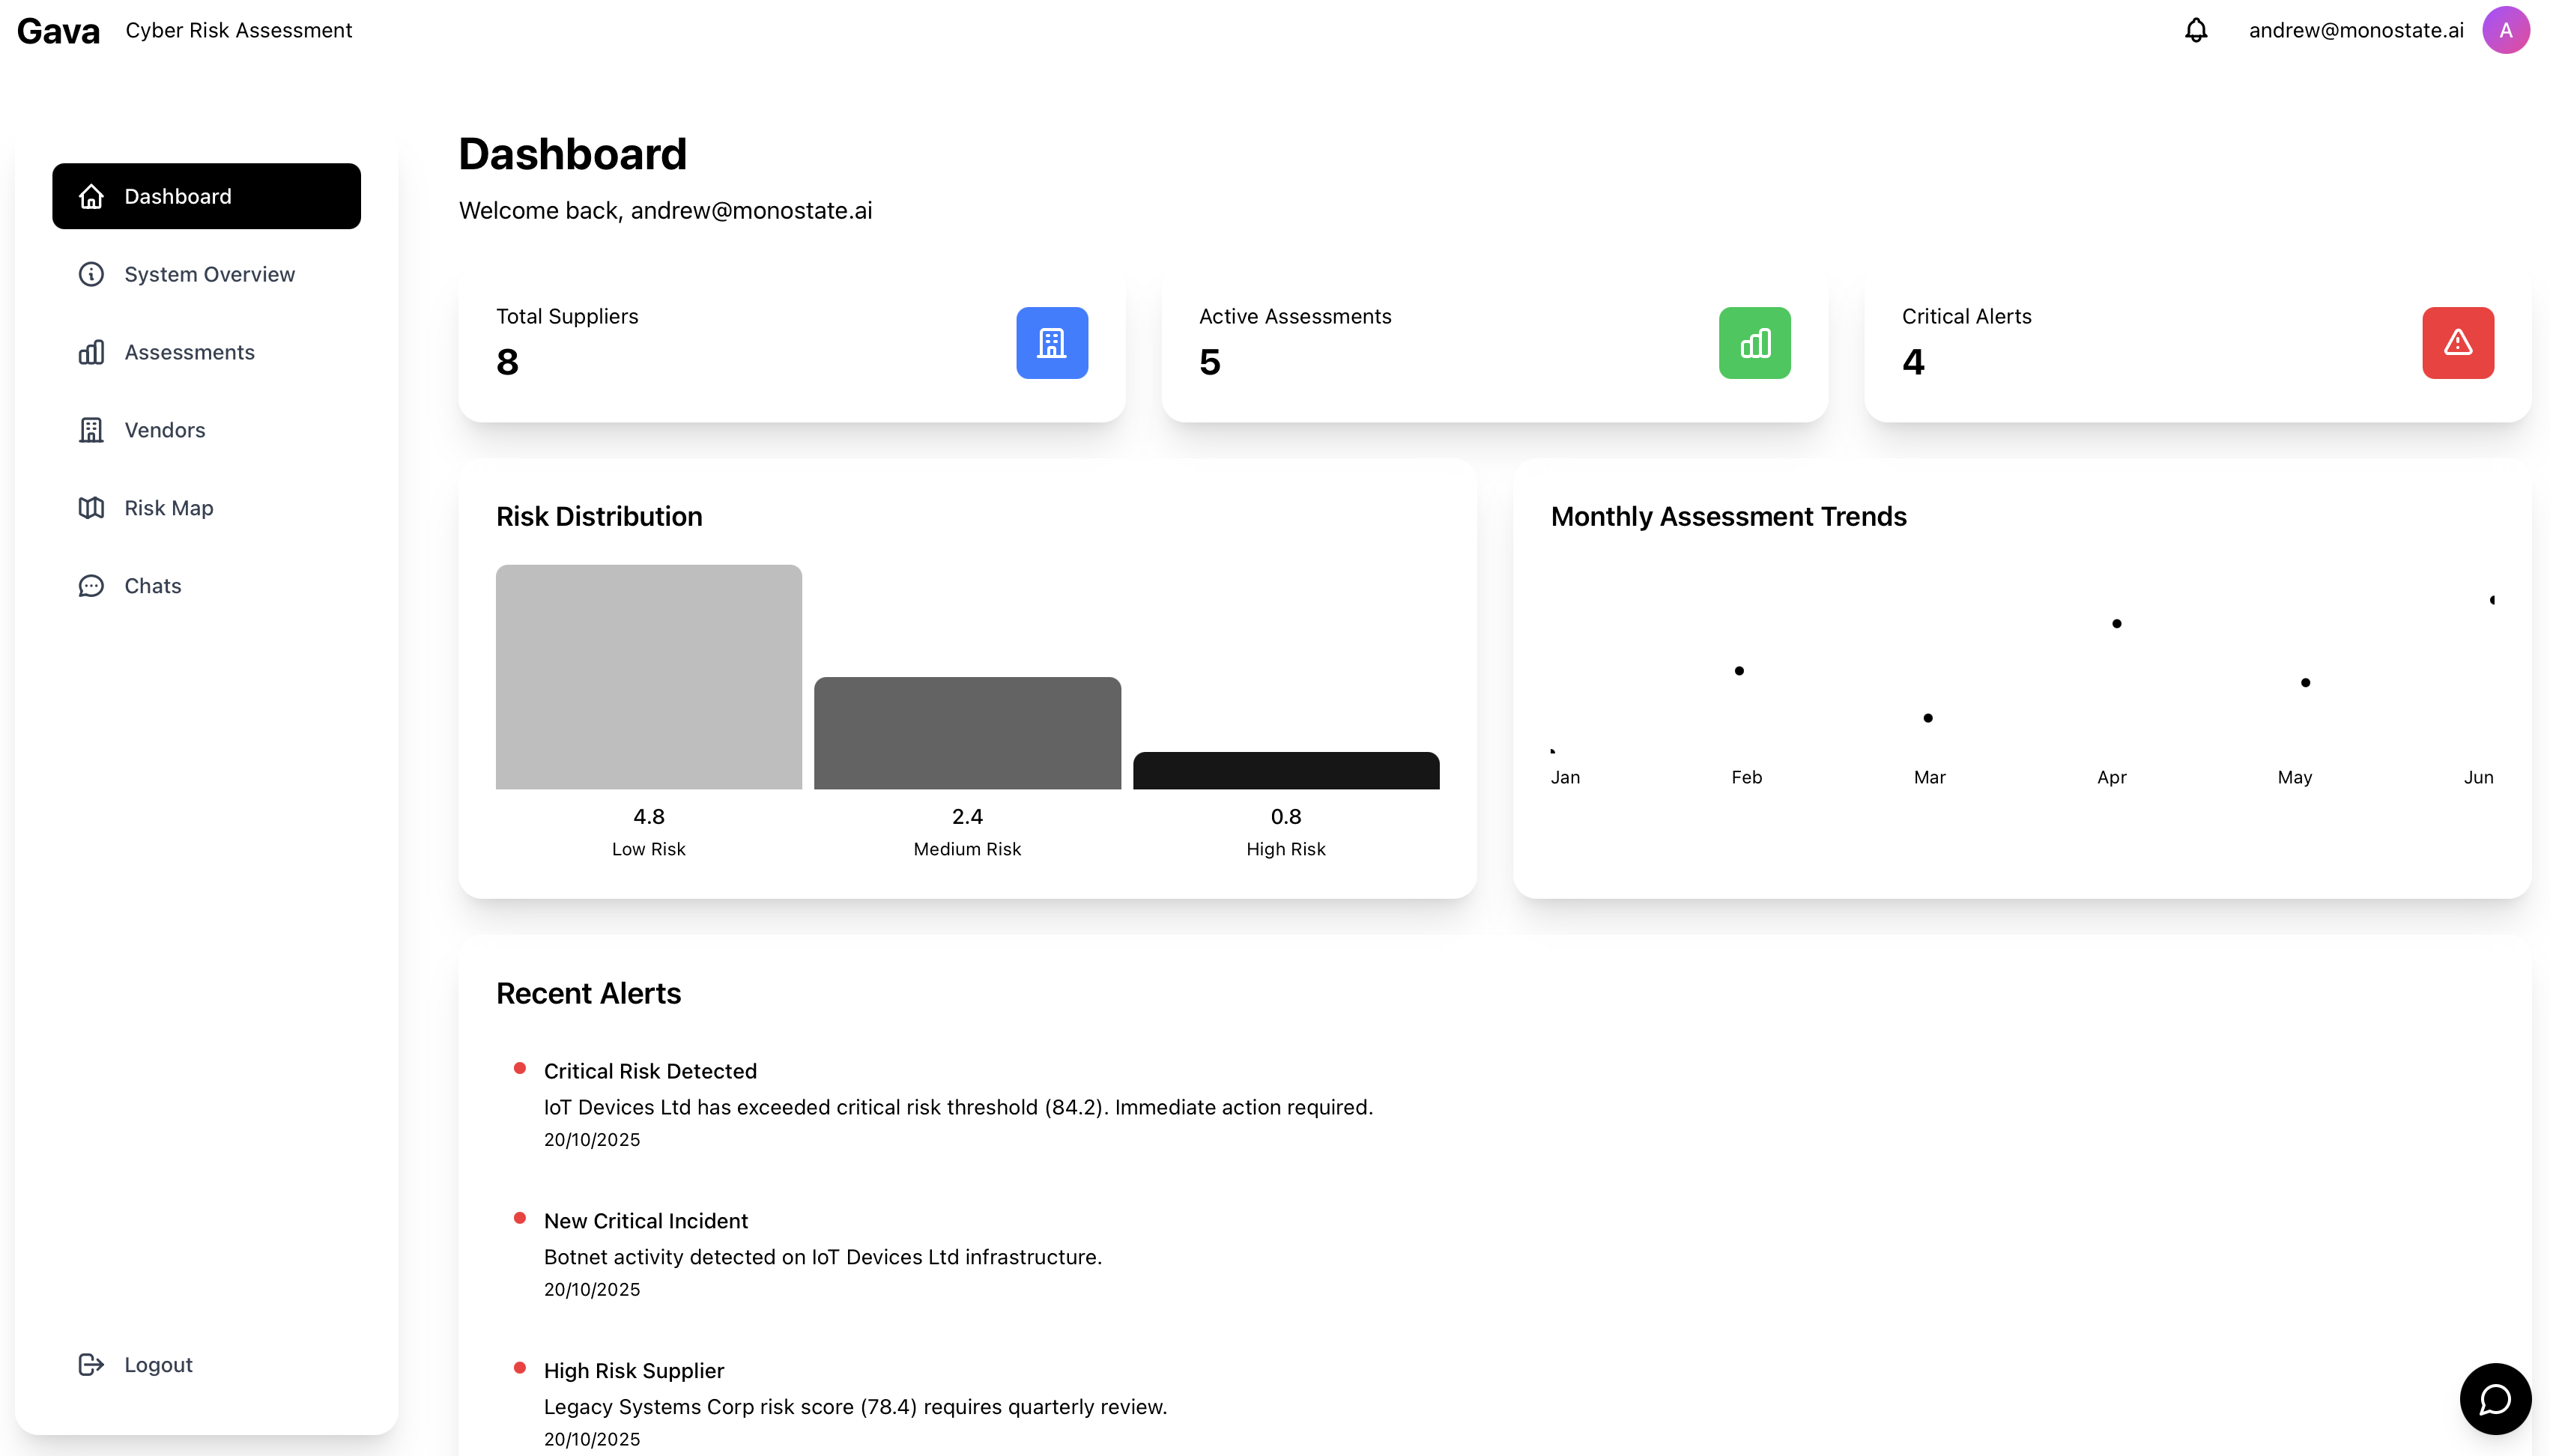Click the Risk Map icon in the sidebar
2550x1456 pixels.
(x=91, y=508)
